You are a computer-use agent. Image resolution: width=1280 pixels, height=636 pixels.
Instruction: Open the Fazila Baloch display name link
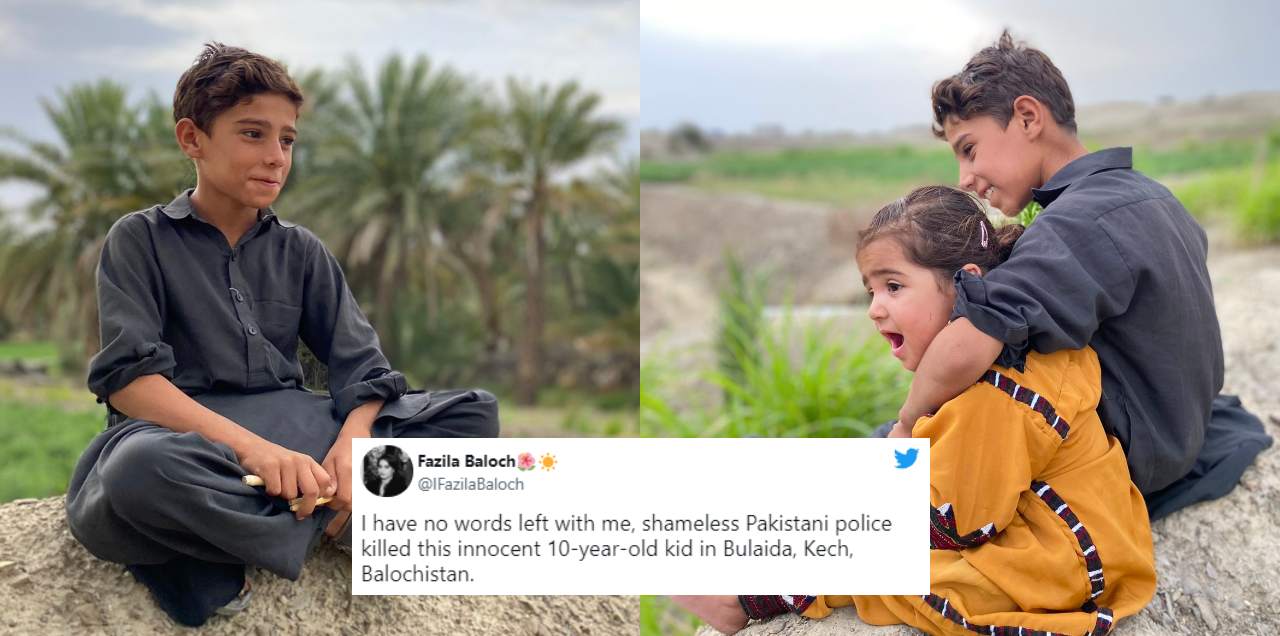[x=465, y=461]
